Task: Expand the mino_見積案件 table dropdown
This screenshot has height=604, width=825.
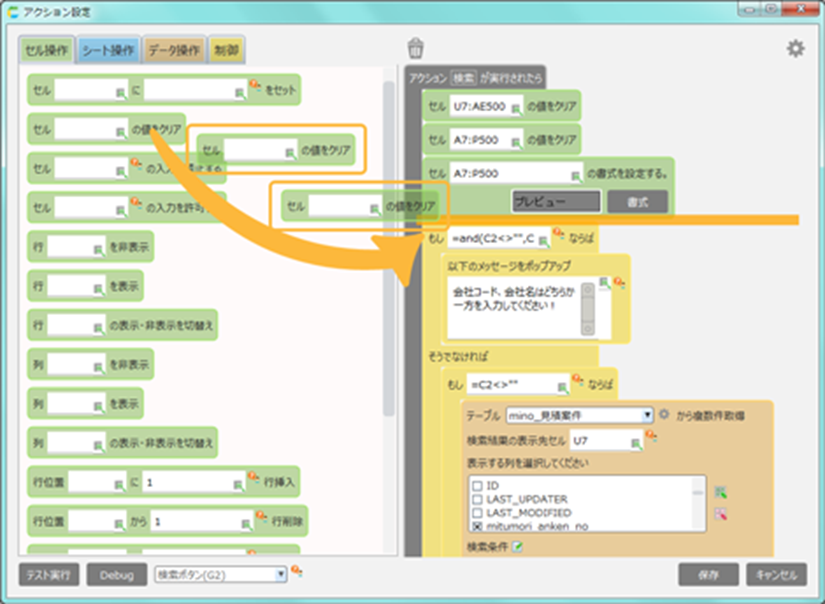Action: pos(648,414)
